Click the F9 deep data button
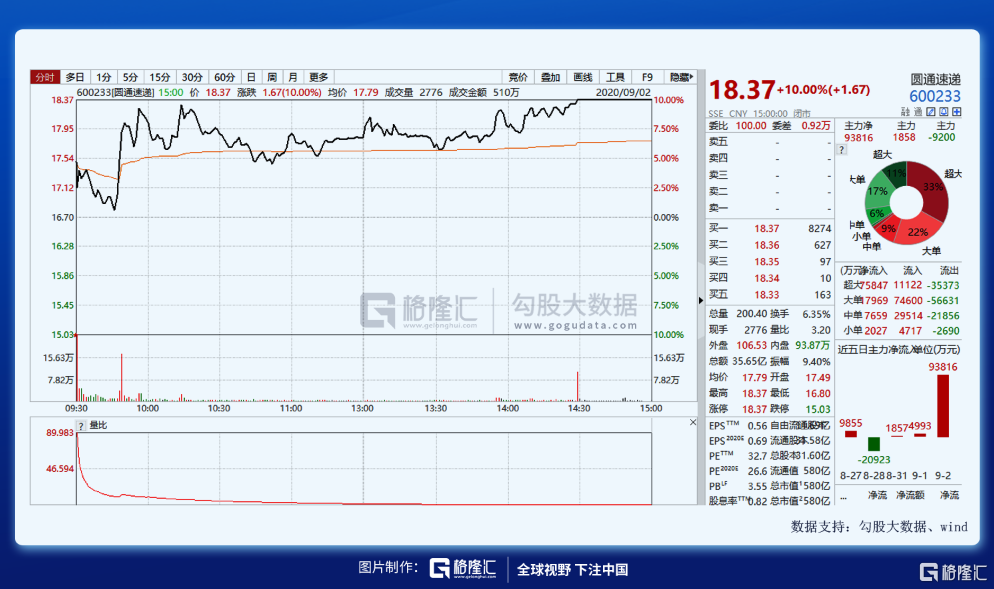Image resolution: width=994 pixels, height=589 pixels. pos(647,77)
